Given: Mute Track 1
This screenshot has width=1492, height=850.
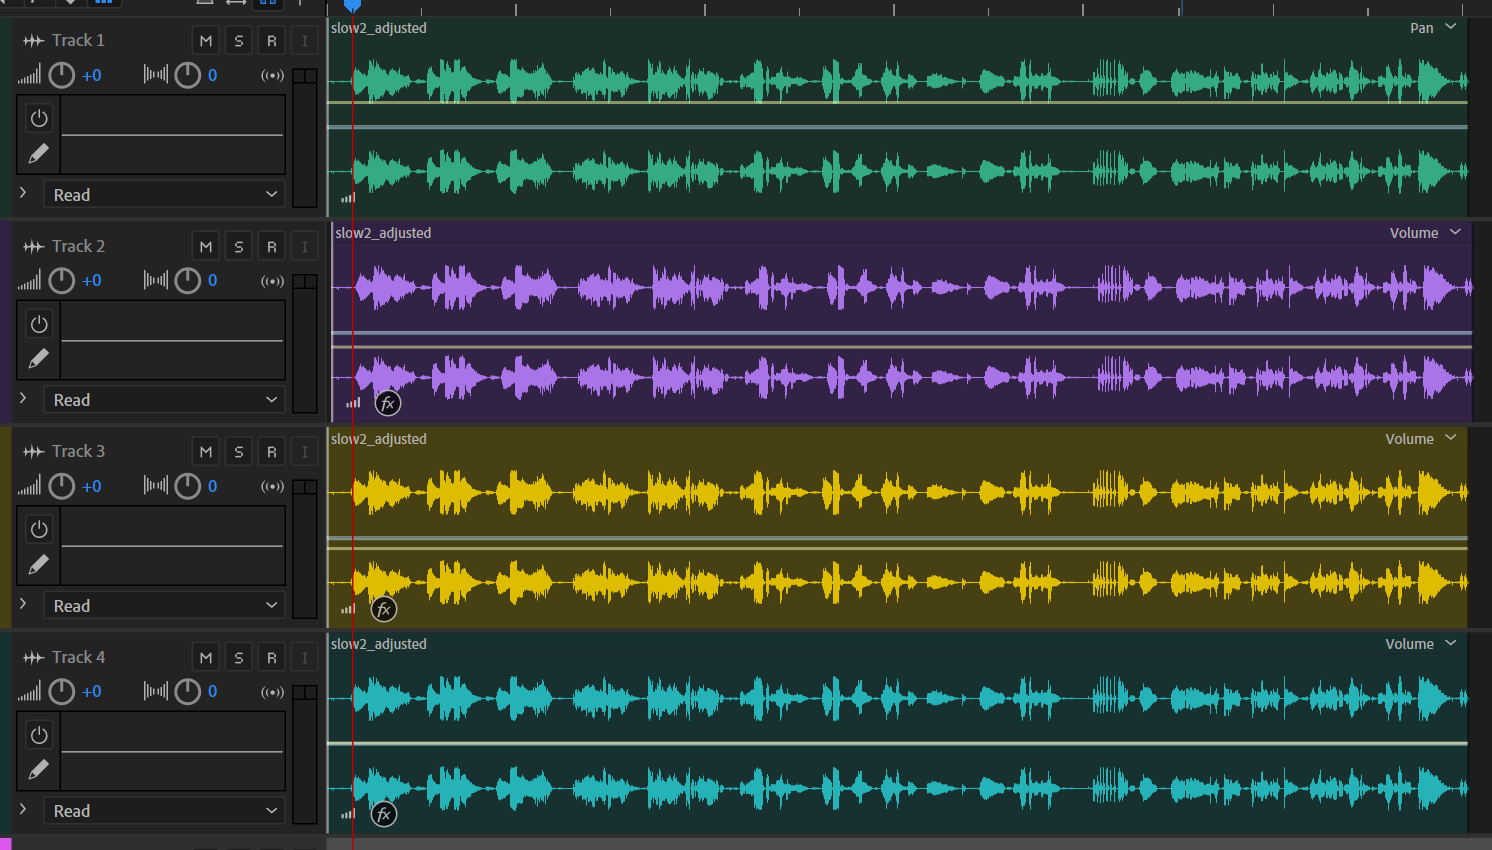Looking at the screenshot, I should click(205, 40).
